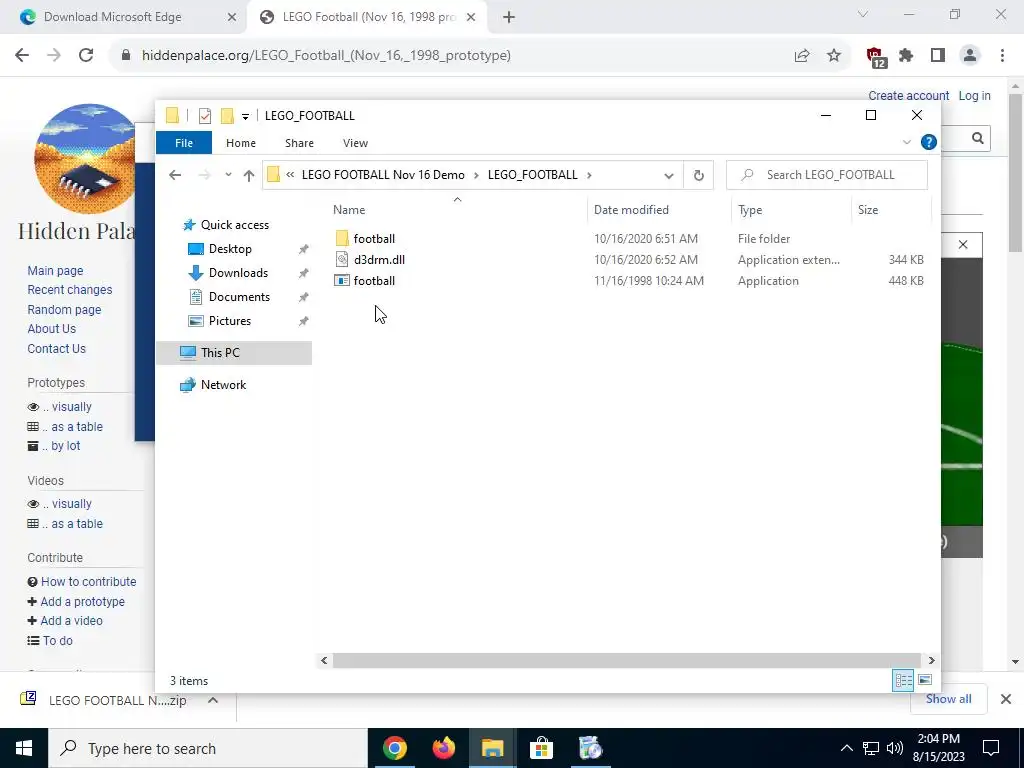Open the football folder in file list

[374, 238]
